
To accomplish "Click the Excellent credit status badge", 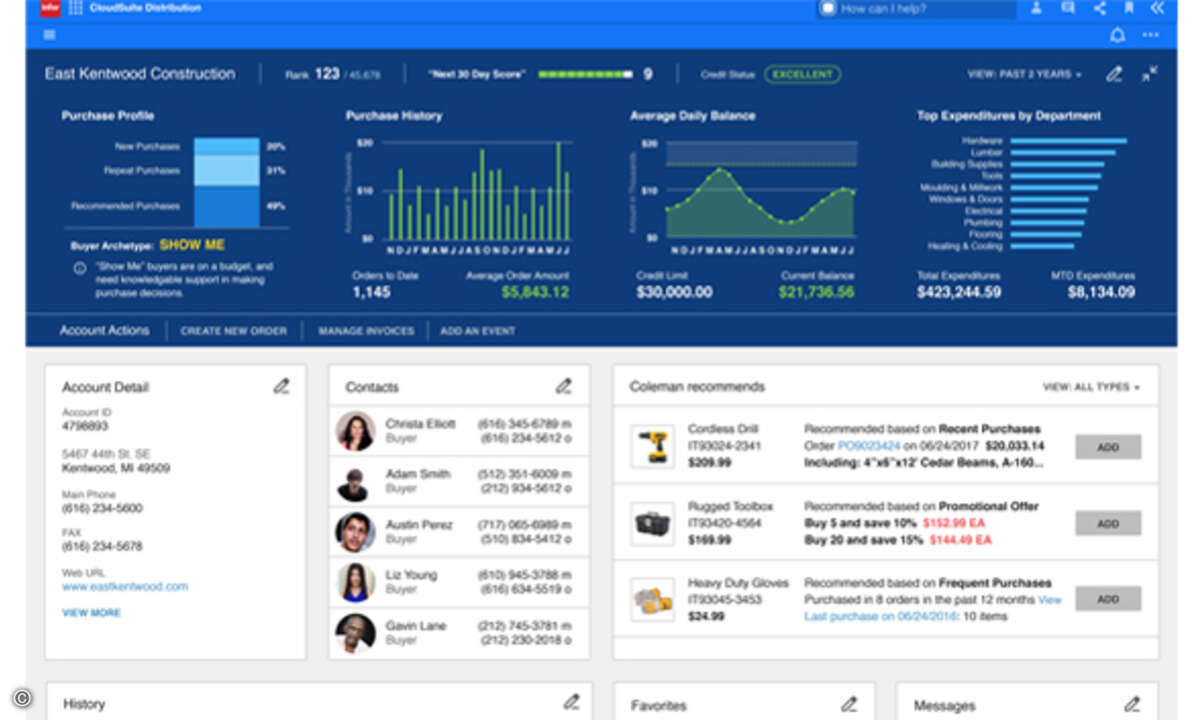I will pyautogui.click(x=802, y=74).
